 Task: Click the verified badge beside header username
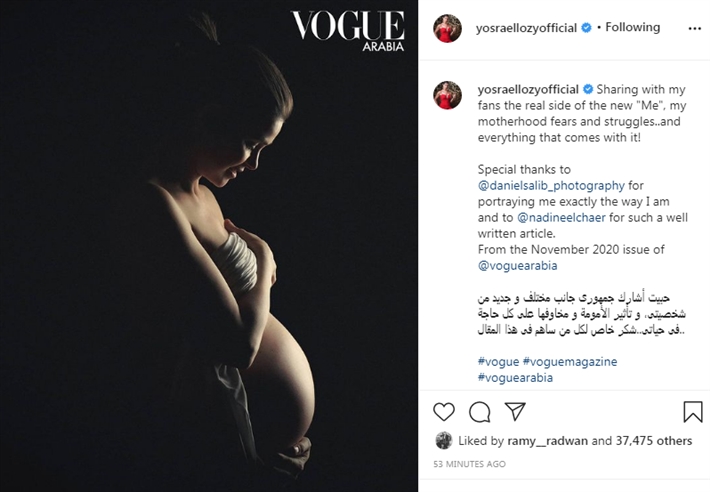[x=586, y=28]
